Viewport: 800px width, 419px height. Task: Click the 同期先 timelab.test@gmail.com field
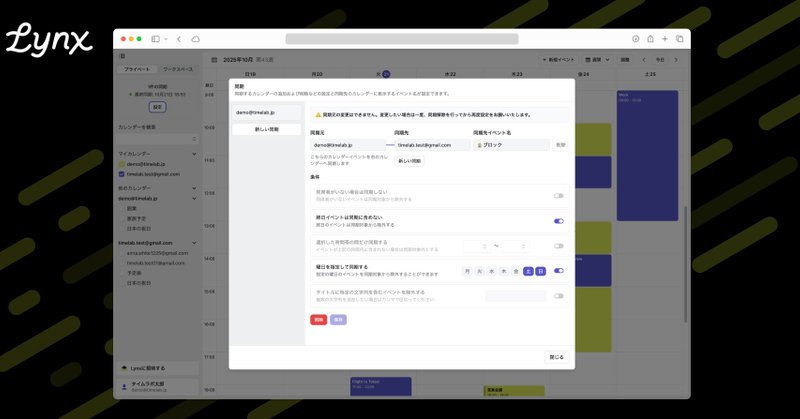click(432, 145)
